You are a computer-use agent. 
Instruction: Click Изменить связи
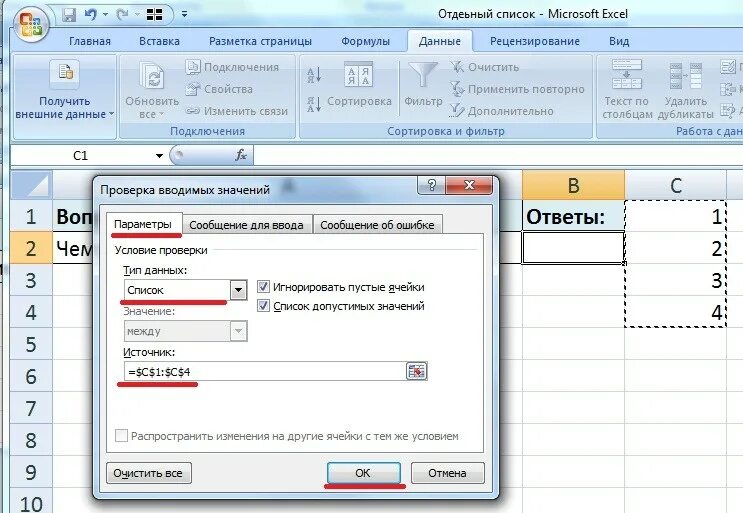click(236, 111)
